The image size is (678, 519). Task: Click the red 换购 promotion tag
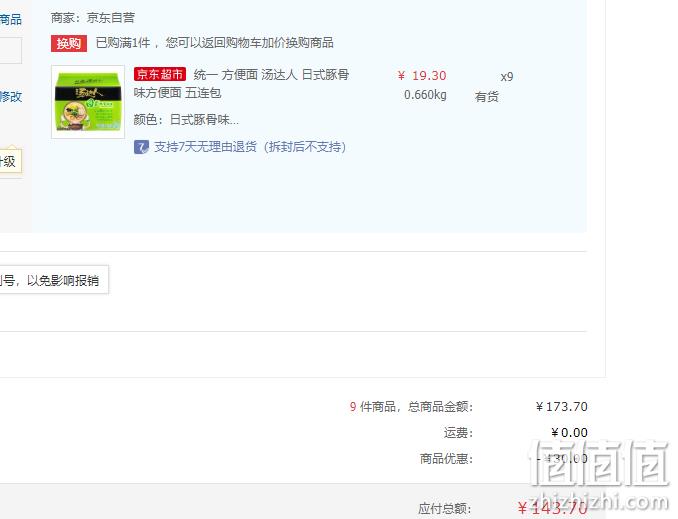tap(69, 43)
